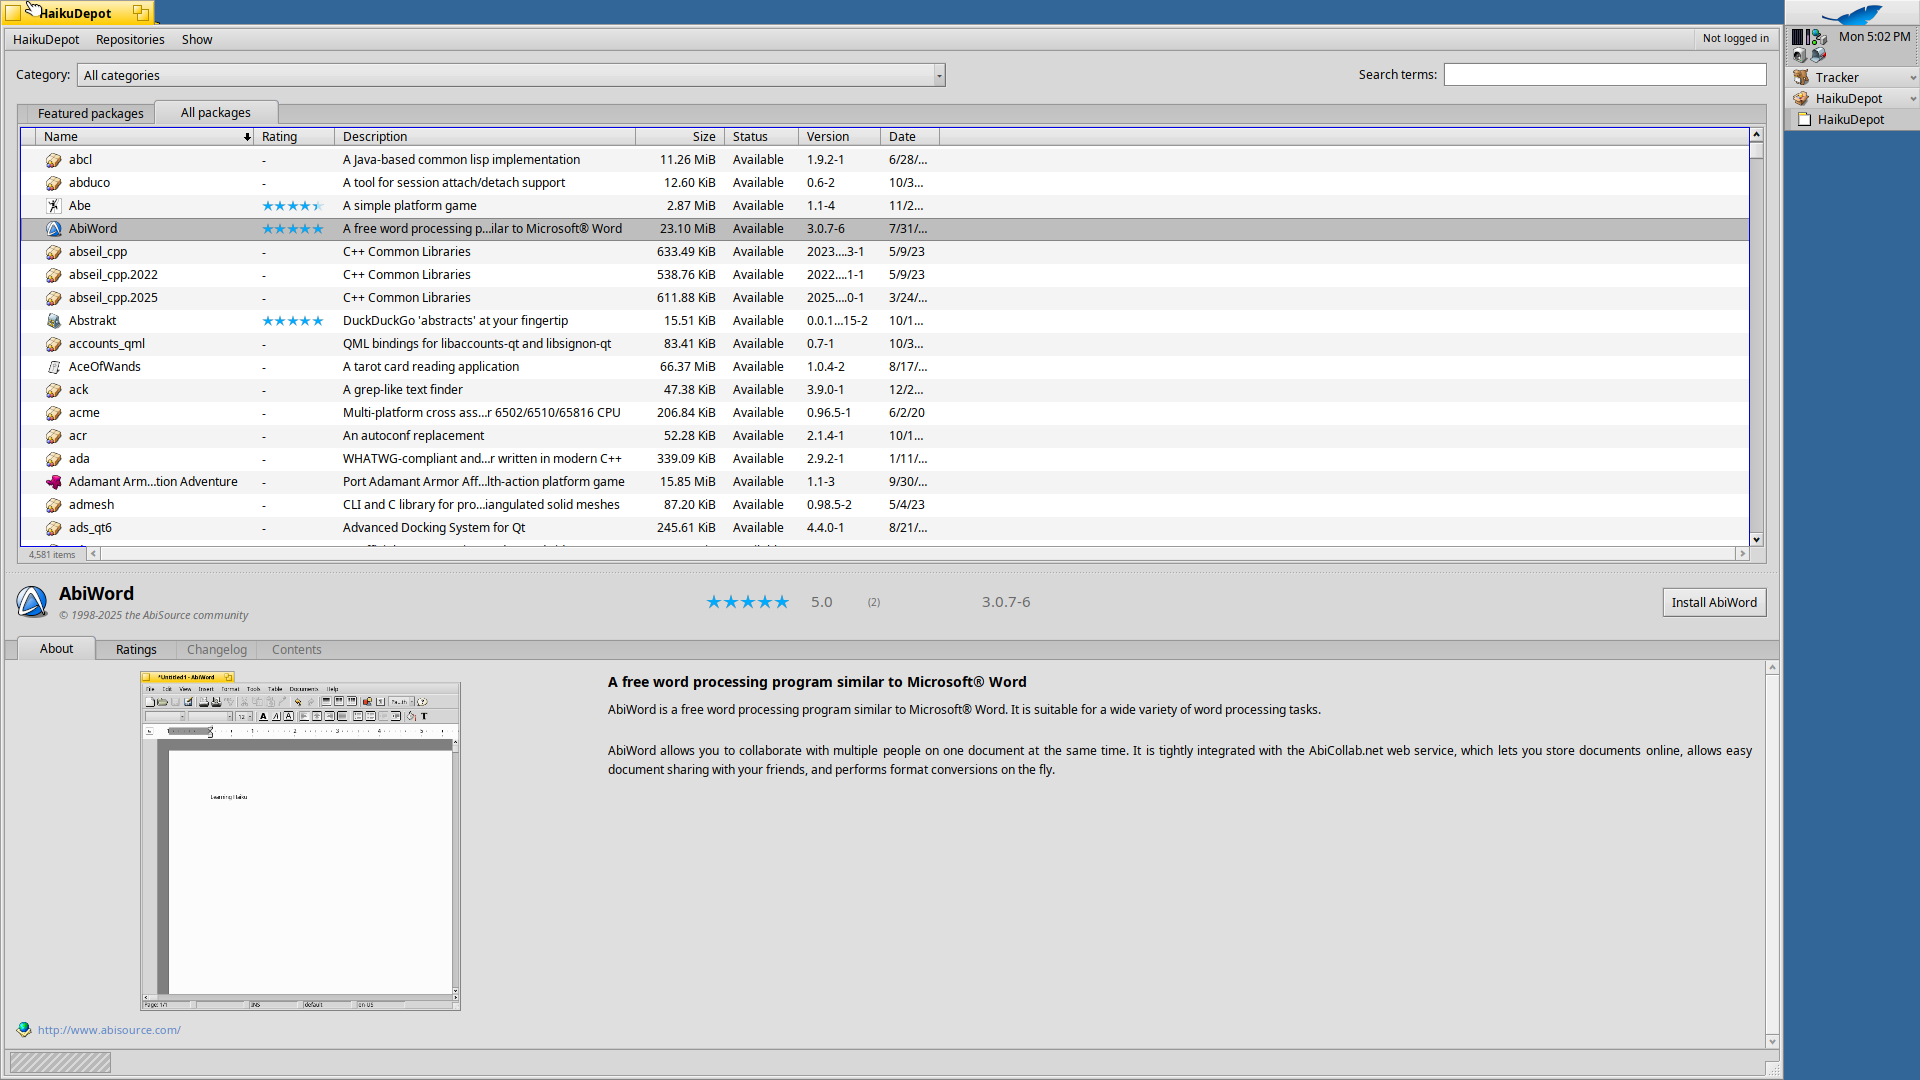Select the About tab
Viewport: 1920px width, 1080px height.
56,649
